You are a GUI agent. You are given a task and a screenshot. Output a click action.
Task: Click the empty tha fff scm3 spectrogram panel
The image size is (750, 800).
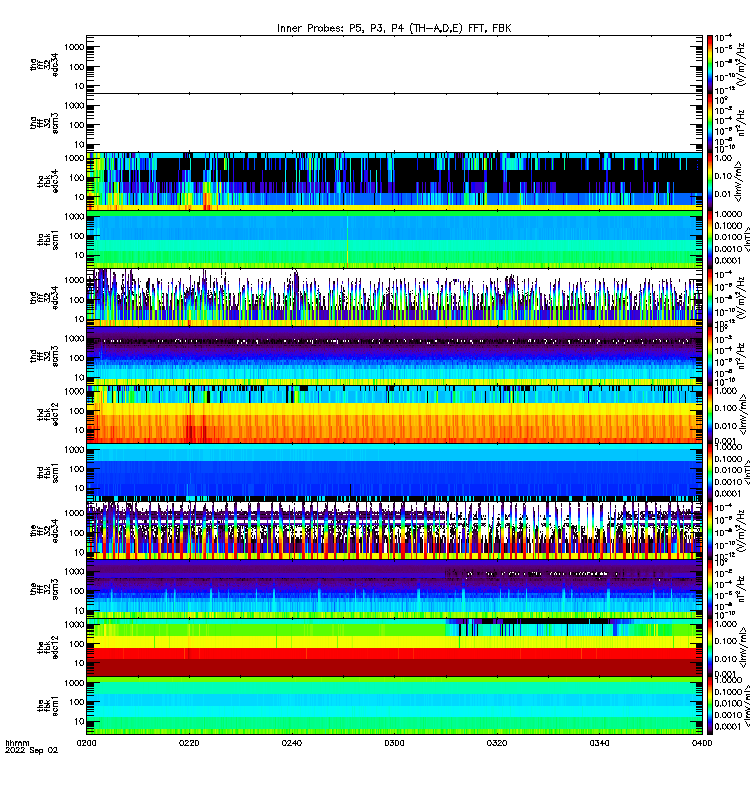click(394, 122)
